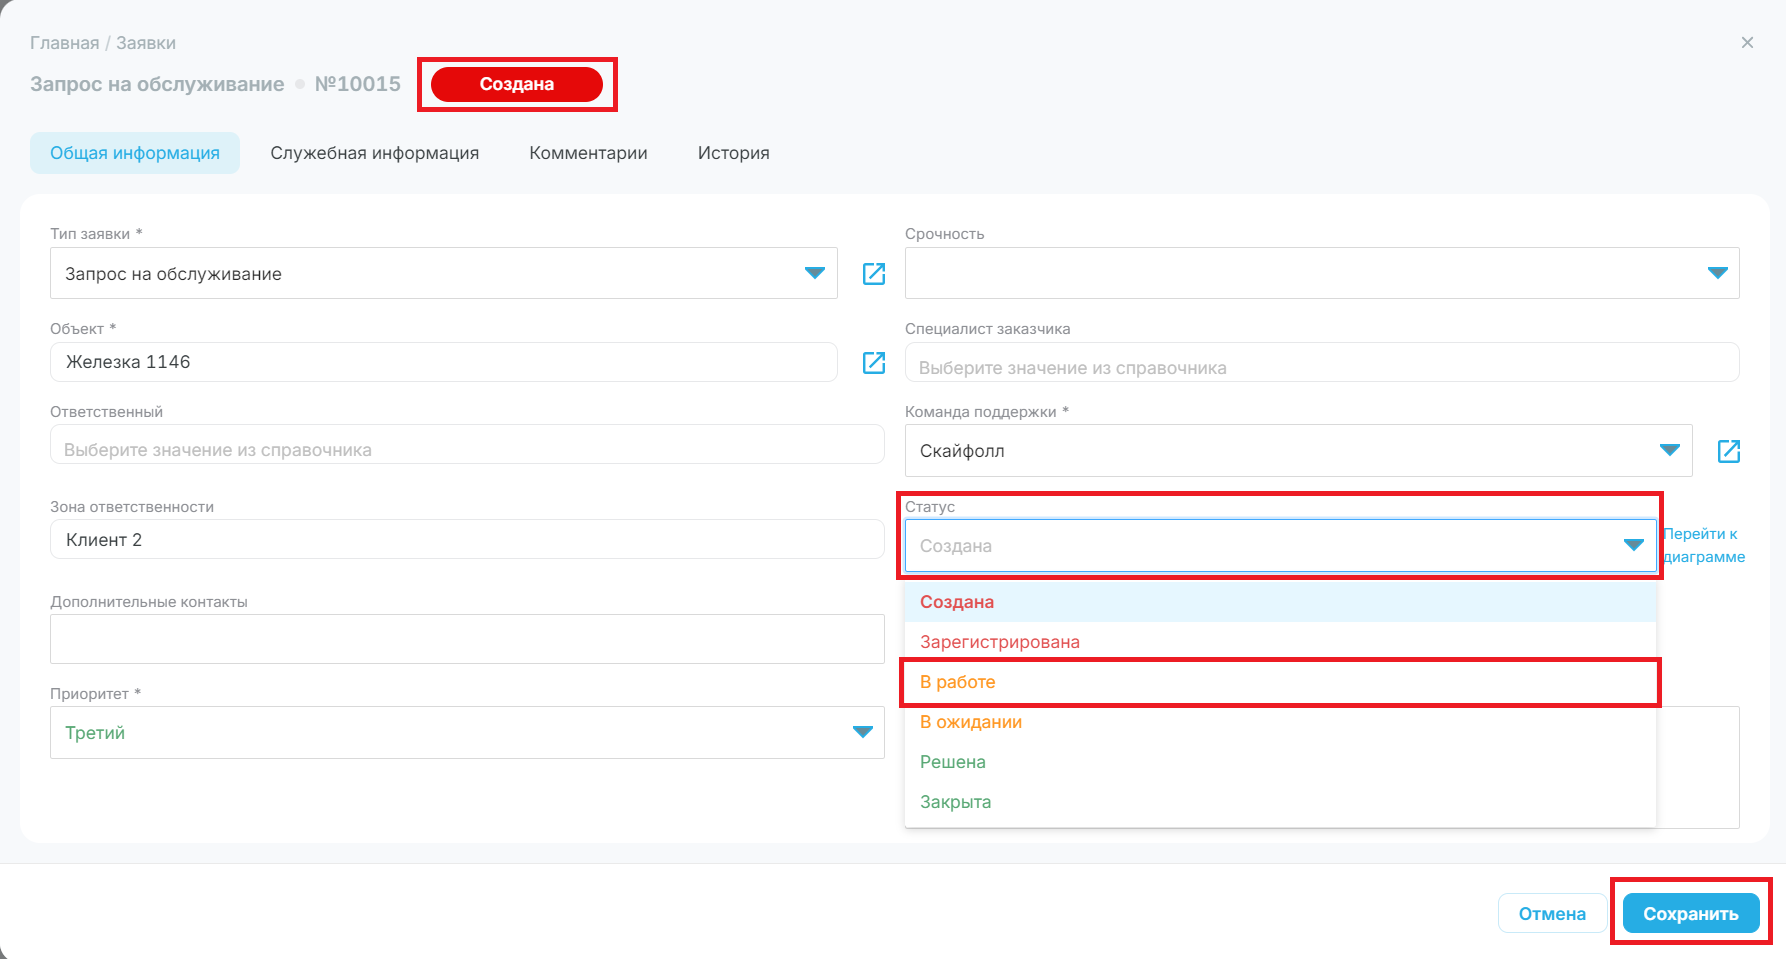Click the Запрос на обслуживание title text
1786x959 pixels.
[x=157, y=84]
